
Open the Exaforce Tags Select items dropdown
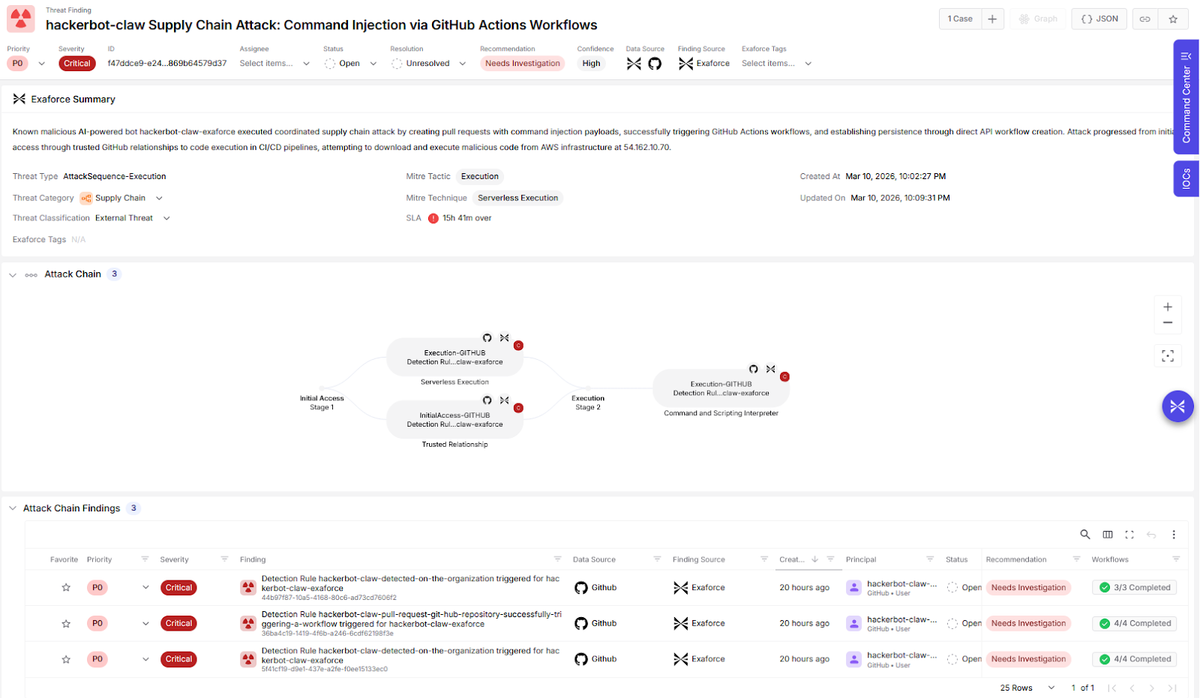point(777,63)
